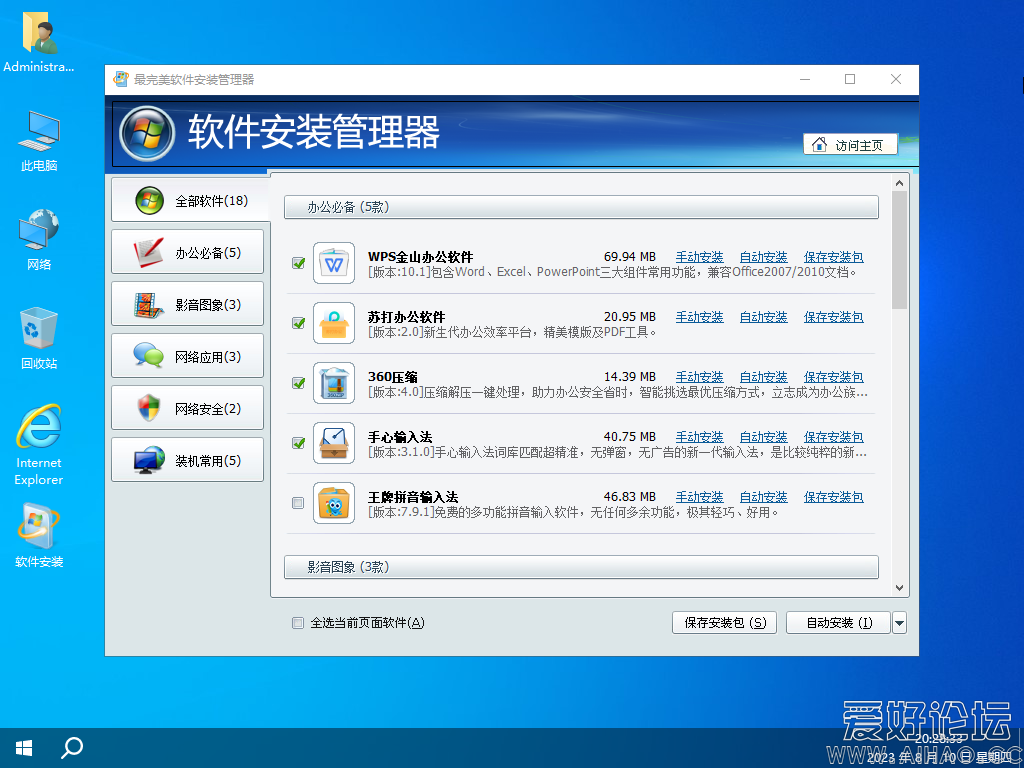Click the Windows Start button
Viewport: 1024px width, 768px height.
(x=24, y=747)
